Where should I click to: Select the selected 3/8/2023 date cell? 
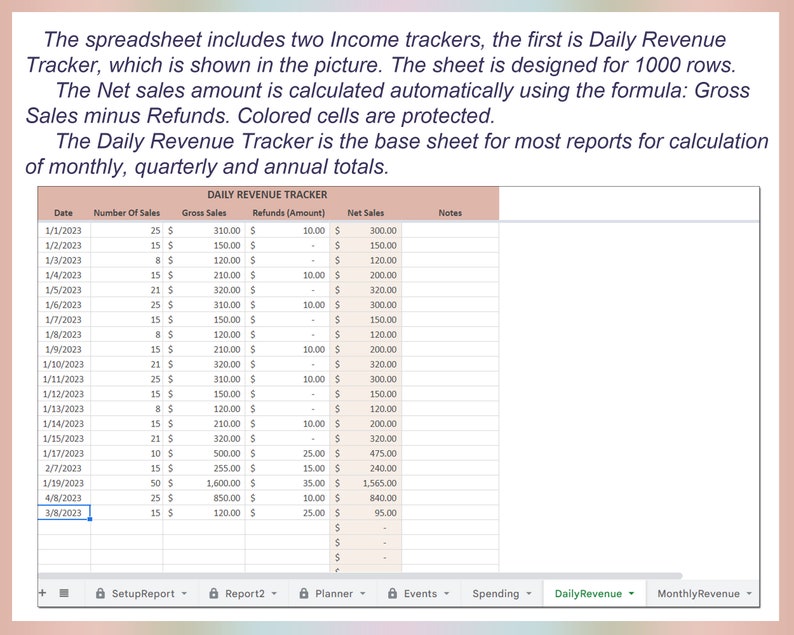click(64, 512)
